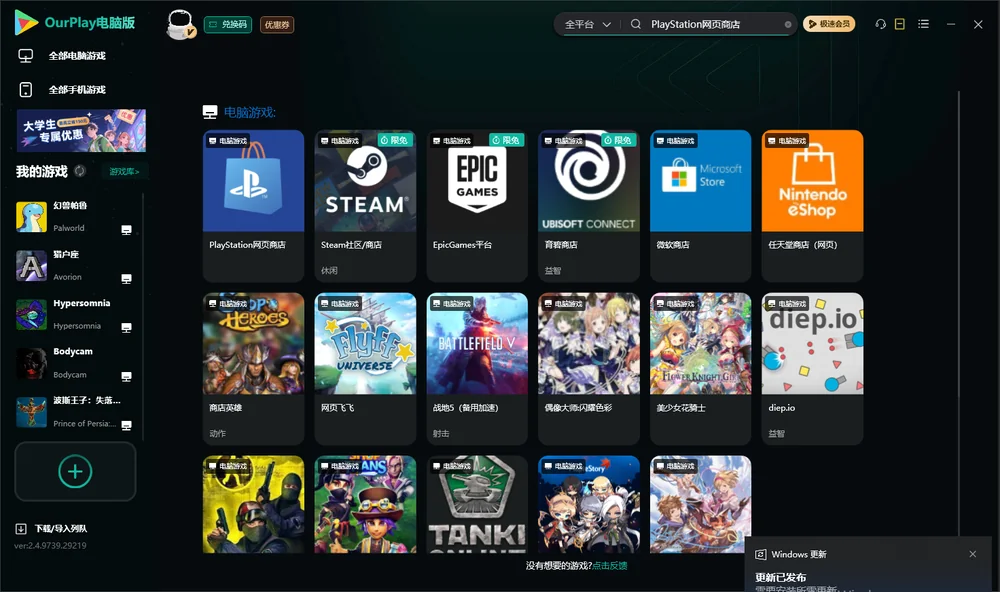This screenshot has height=592, width=1000.
Task: Click the 休闲 tag under Steam
Action: click(x=329, y=270)
